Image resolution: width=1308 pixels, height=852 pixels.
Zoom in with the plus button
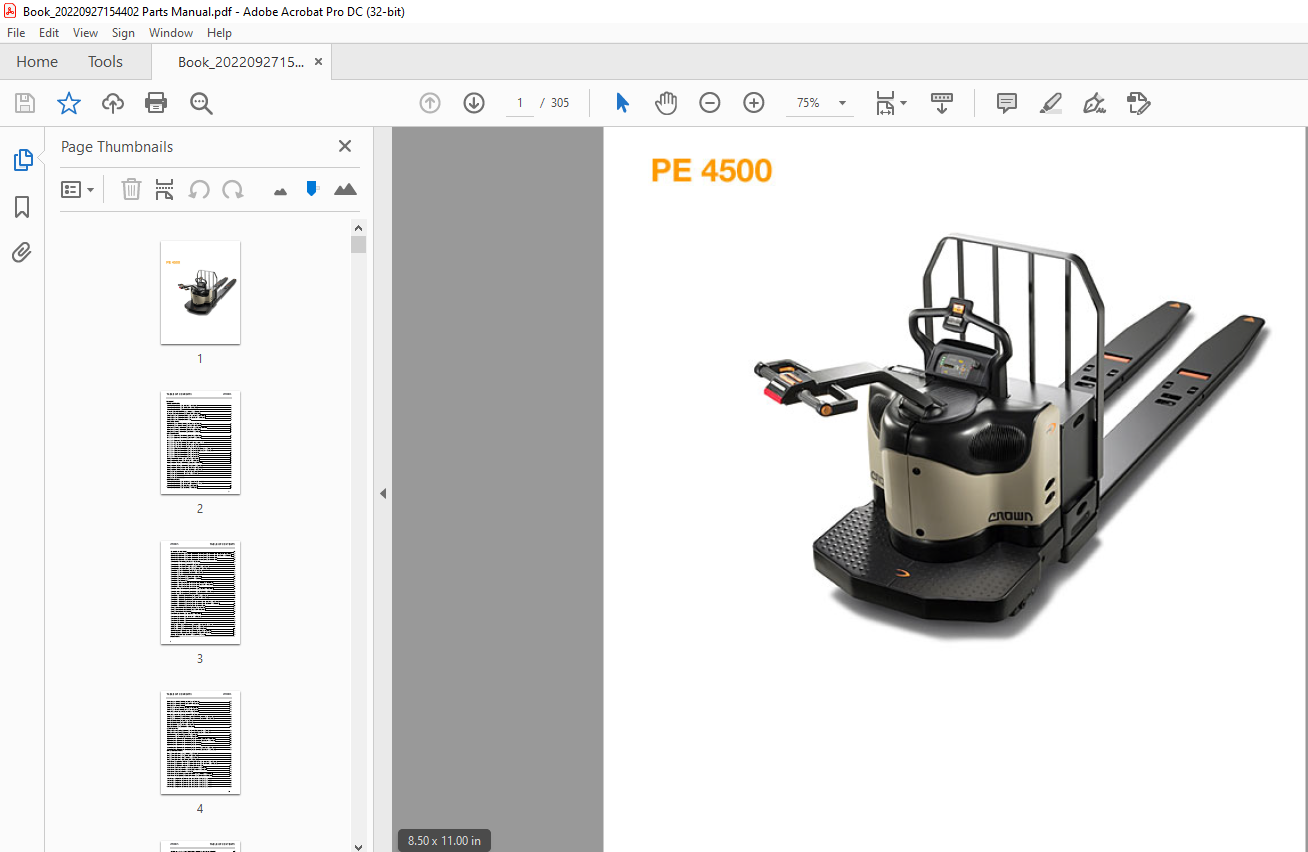(x=754, y=103)
